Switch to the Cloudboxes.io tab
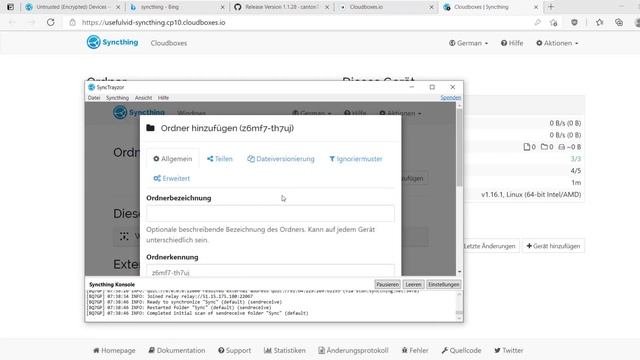Screen dimensions: 640x360 coord(386,7)
